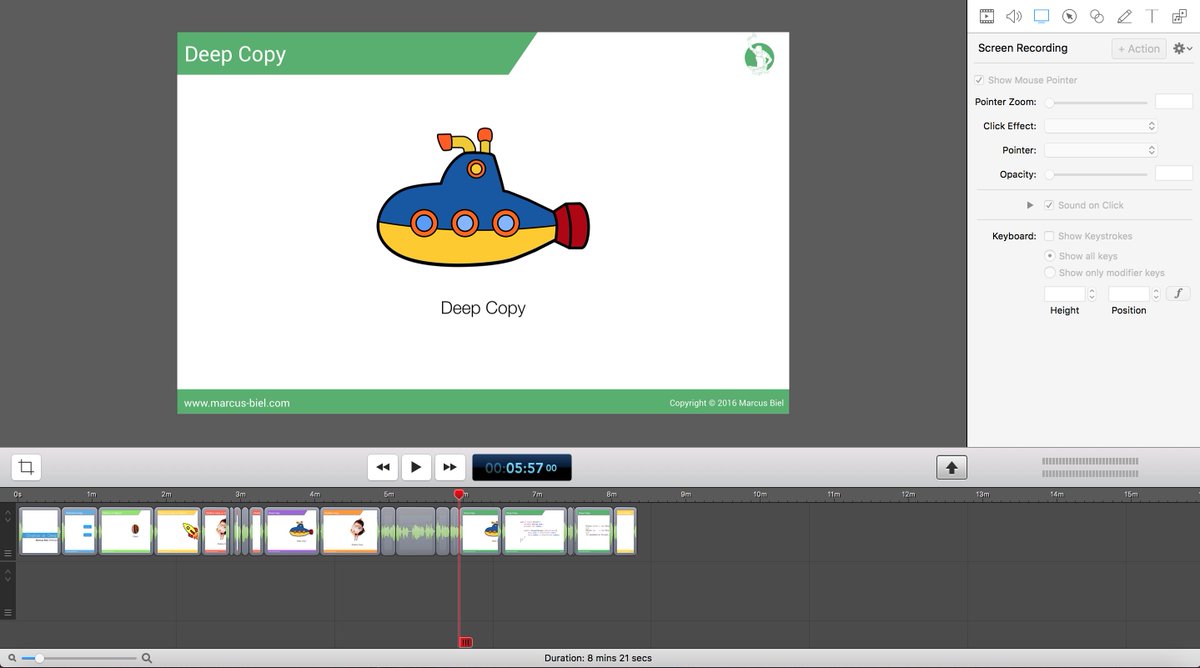Viewport: 1200px width, 668px height.
Task: Toggle Show Mouse Pointer checkbox
Action: click(980, 80)
